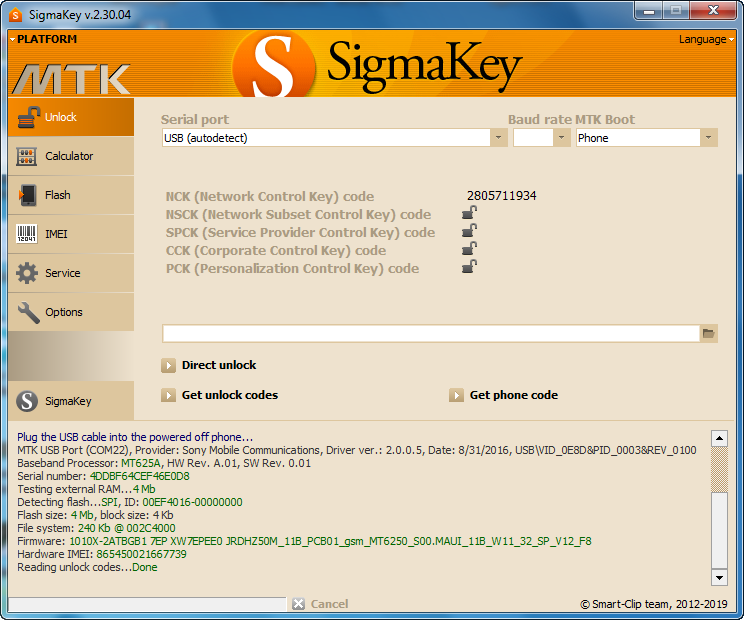Minimize the SigmaKey window
Viewport: 744px width, 620px height.
(x=649, y=10)
